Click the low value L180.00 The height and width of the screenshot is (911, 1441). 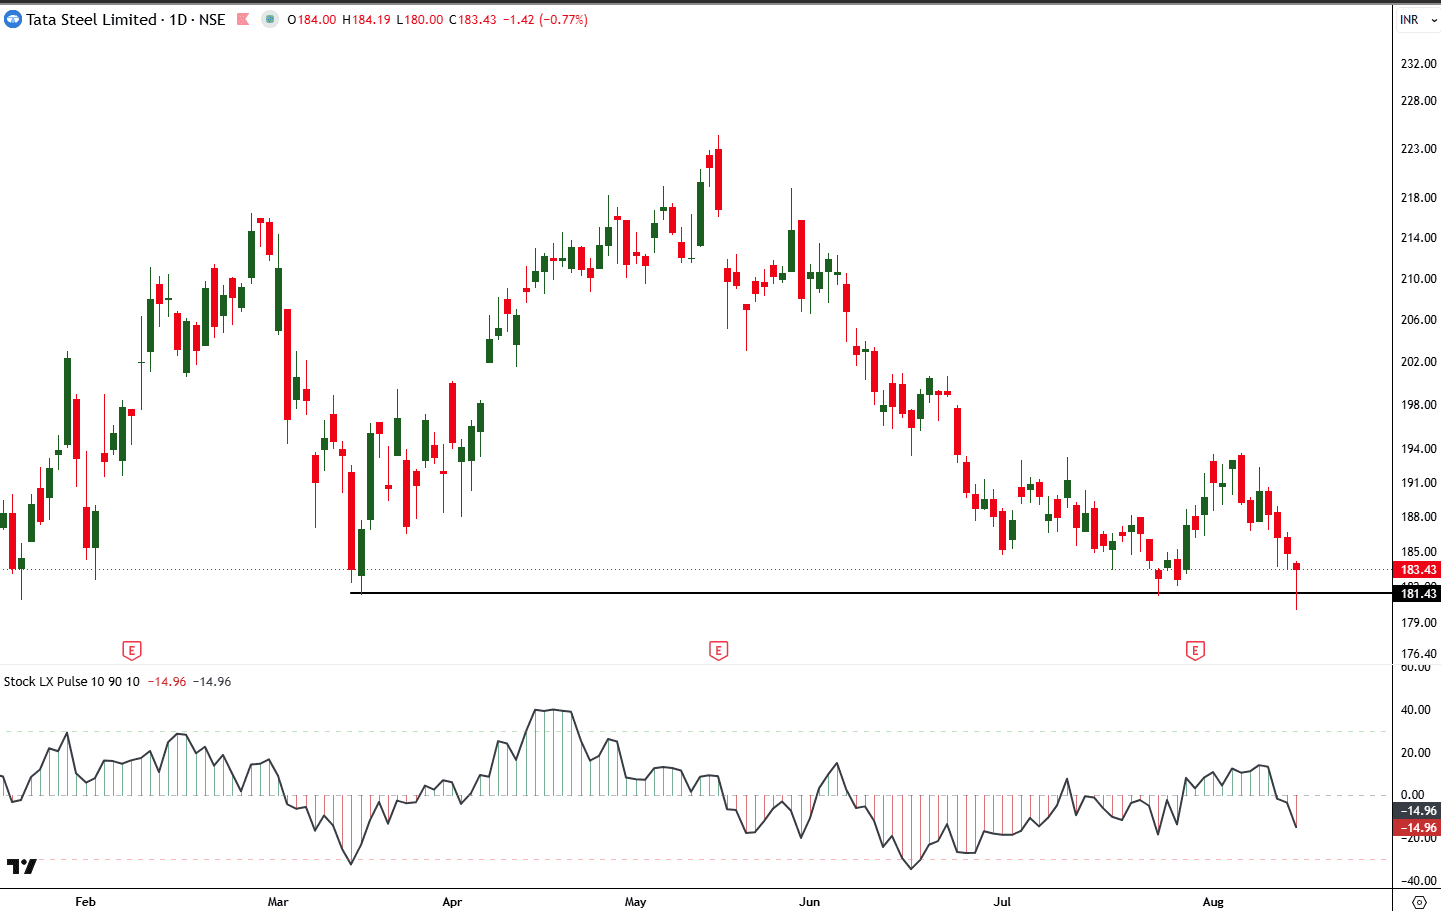coord(419,19)
